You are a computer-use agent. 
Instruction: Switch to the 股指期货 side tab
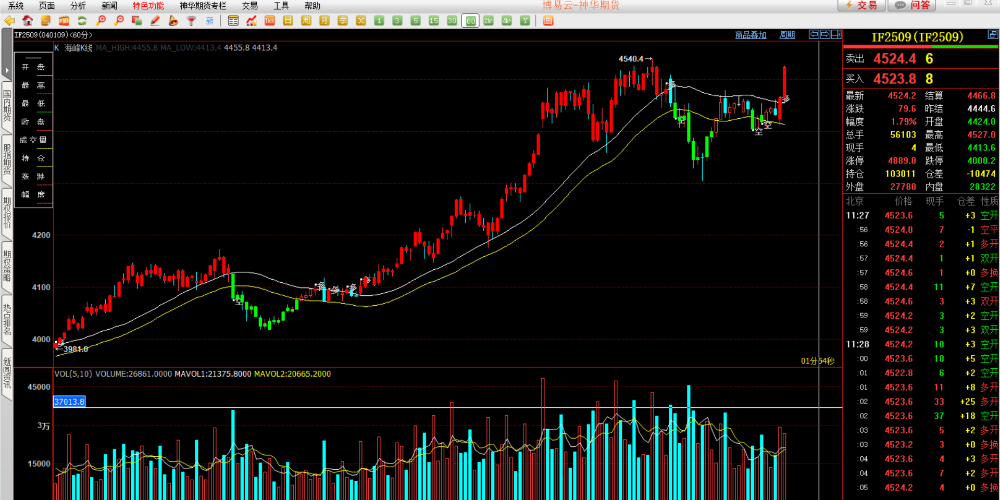[7, 159]
